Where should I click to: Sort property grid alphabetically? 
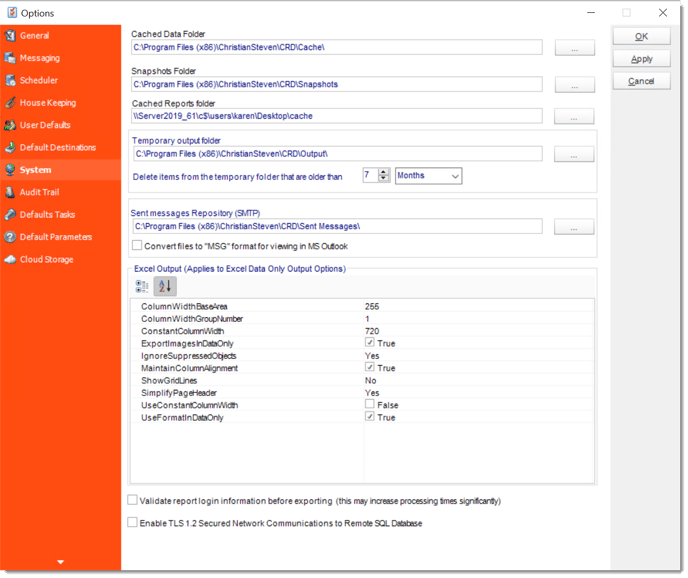[x=165, y=286]
